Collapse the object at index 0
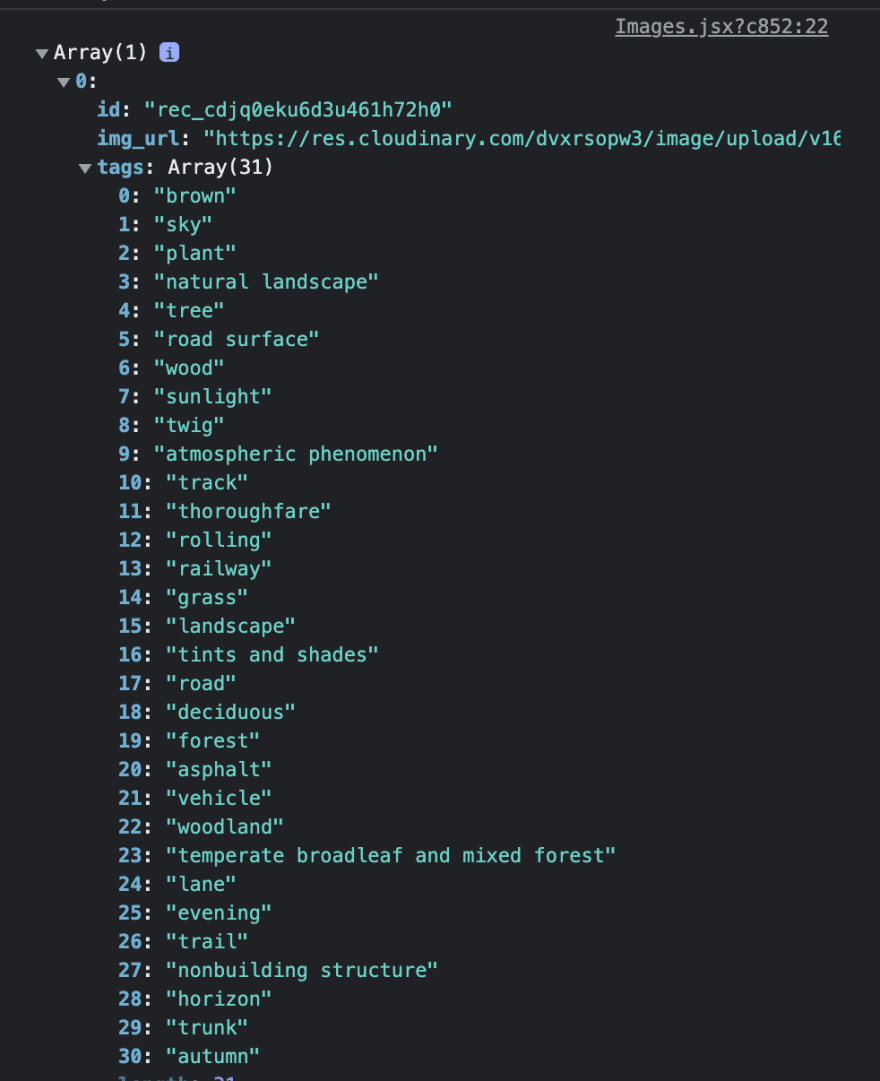This screenshot has height=1081, width=880. point(63,82)
